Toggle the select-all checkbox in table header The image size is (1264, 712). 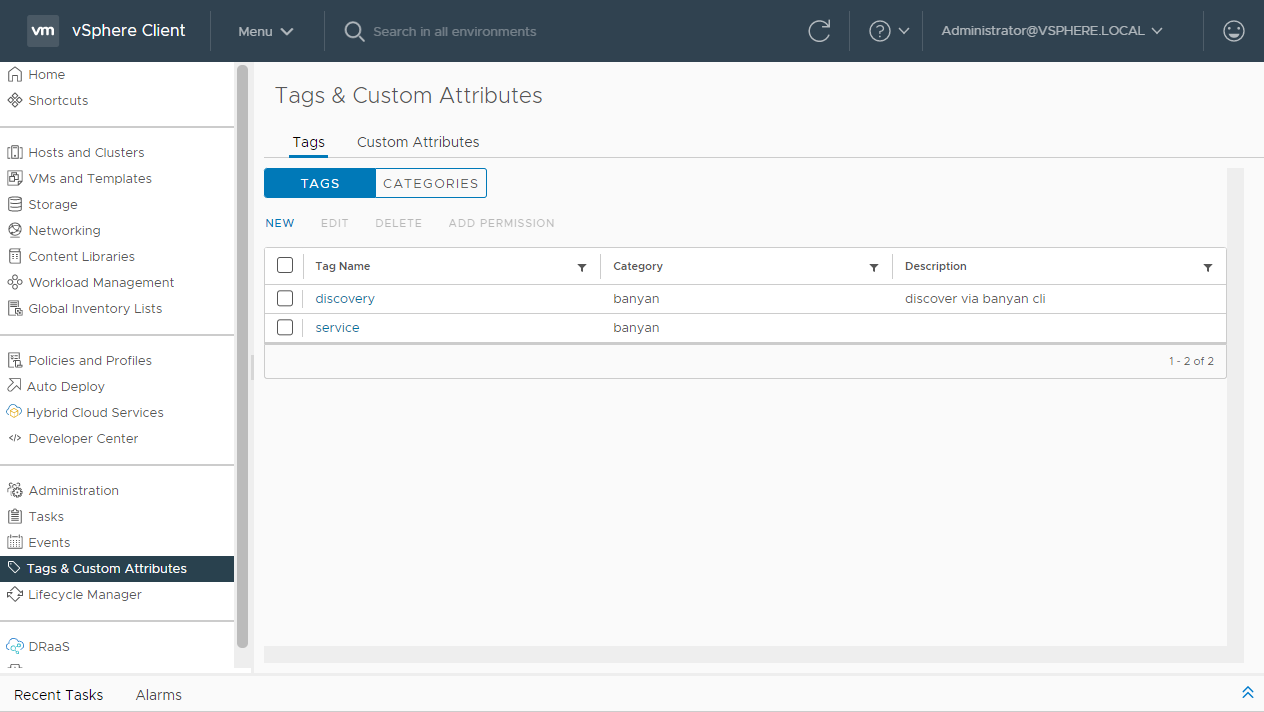pyautogui.click(x=285, y=265)
